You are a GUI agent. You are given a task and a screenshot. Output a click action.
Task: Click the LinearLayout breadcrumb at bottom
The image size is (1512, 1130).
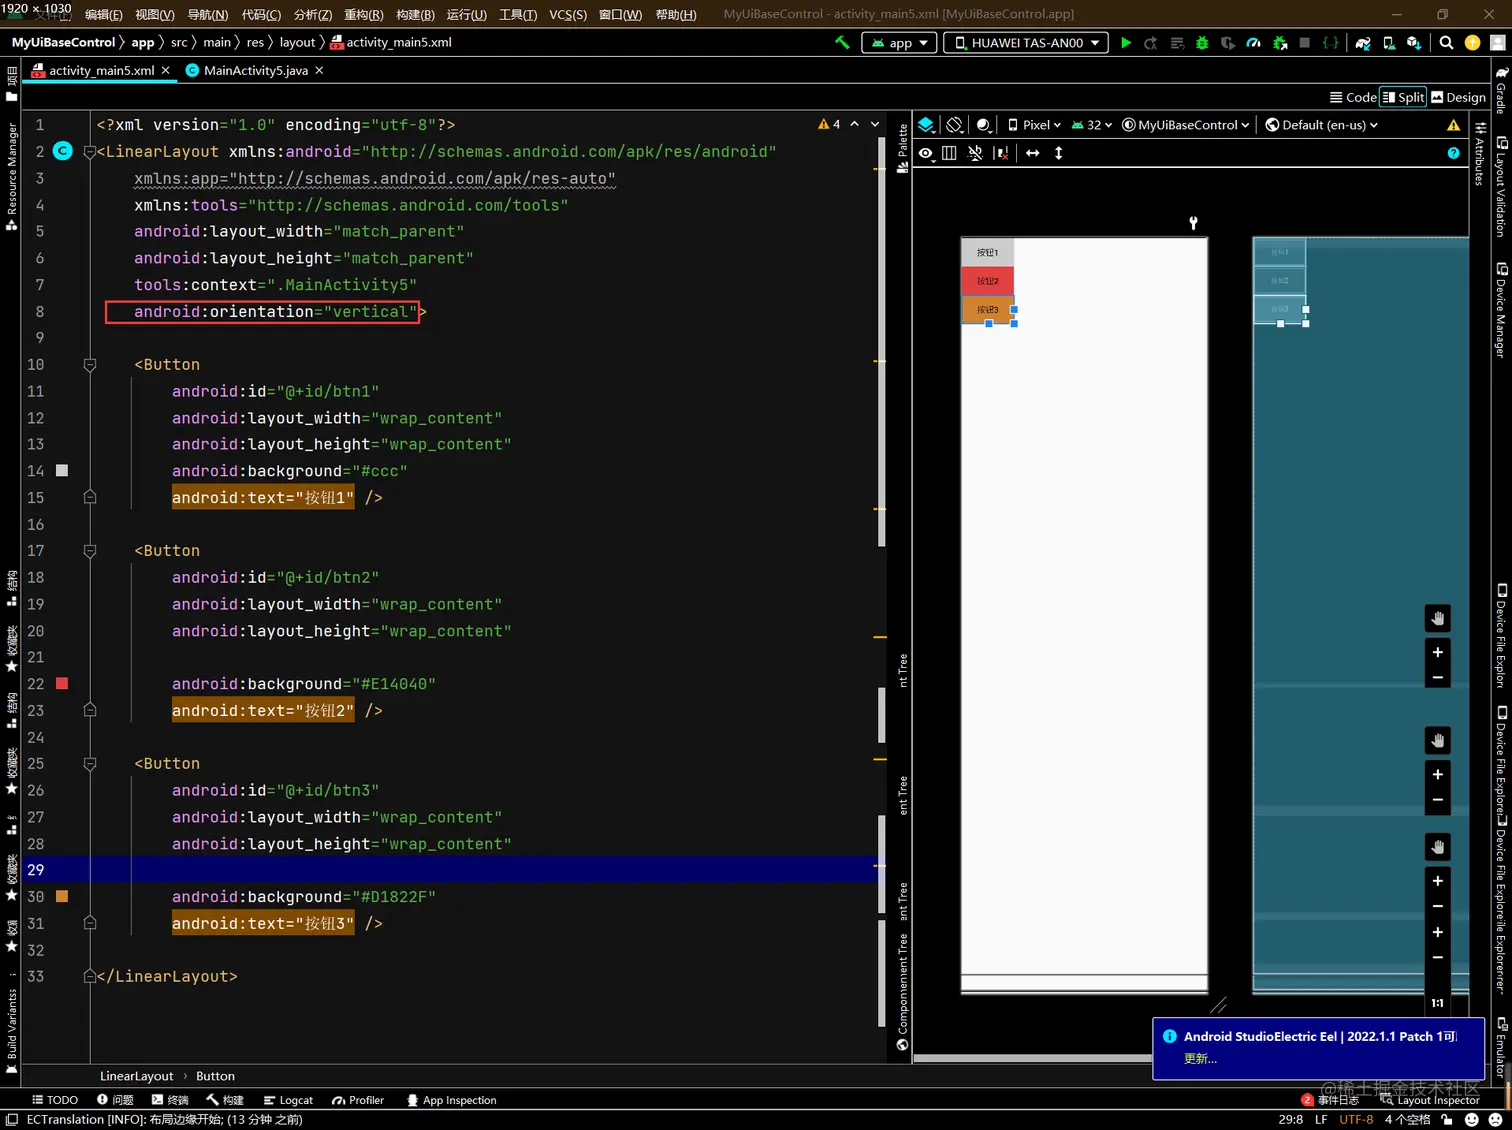tap(136, 1076)
